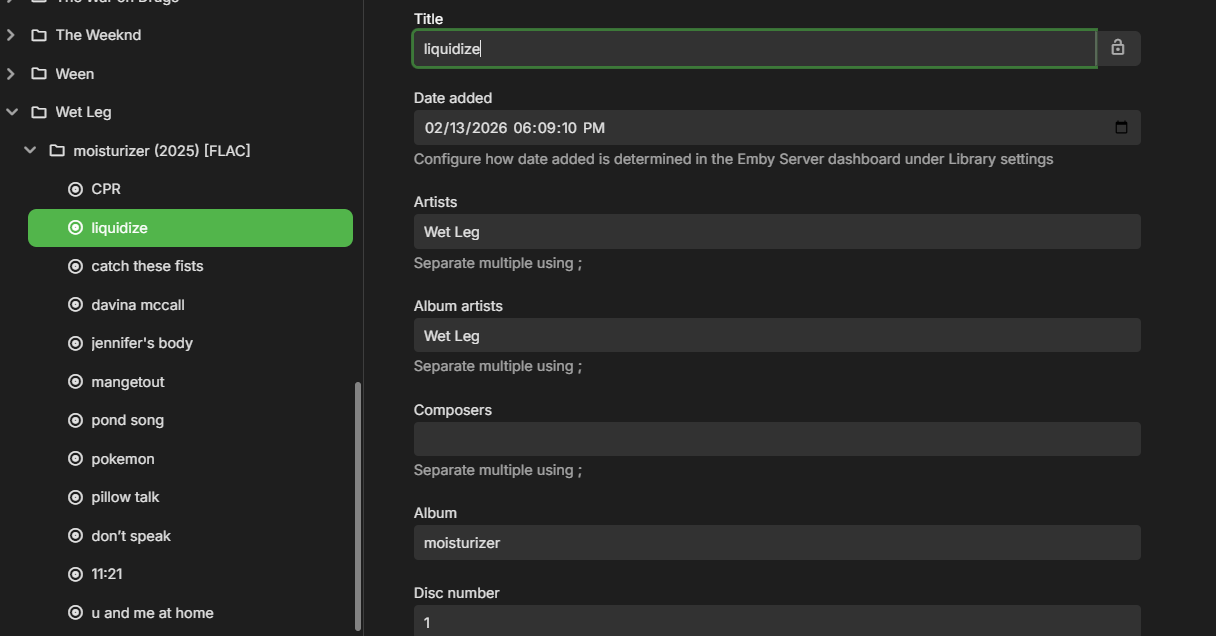Click the Album name field
Image resolution: width=1216 pixels, height=636 pixels.
tap(776, 543)
